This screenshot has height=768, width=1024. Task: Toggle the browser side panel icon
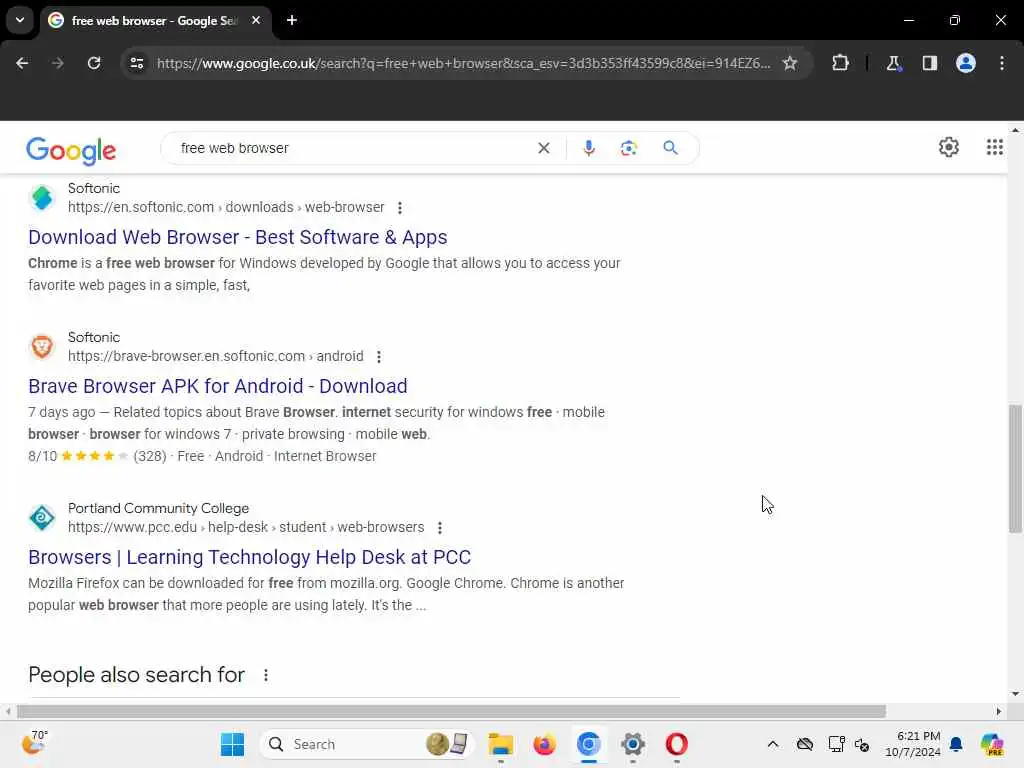[x=930, y=63]
